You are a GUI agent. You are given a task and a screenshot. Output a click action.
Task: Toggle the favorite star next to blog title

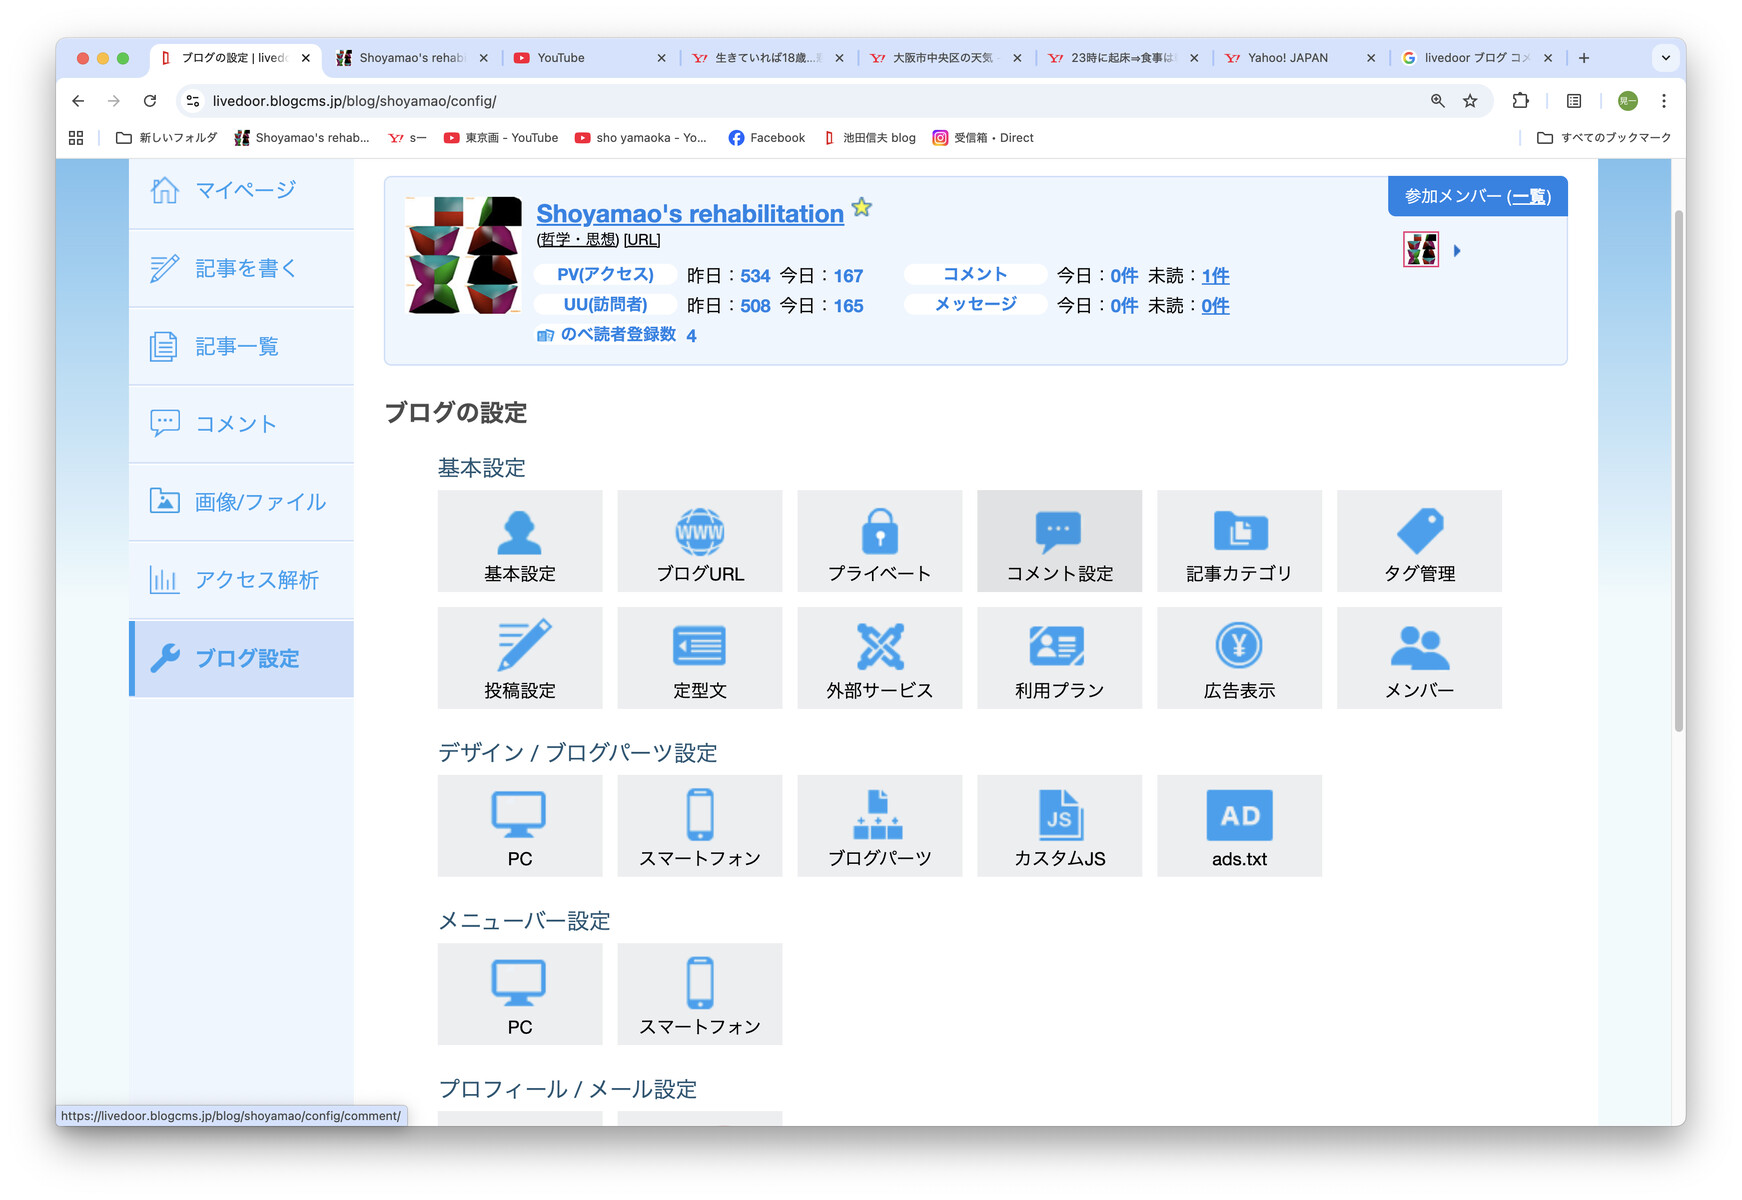(861, 207)
